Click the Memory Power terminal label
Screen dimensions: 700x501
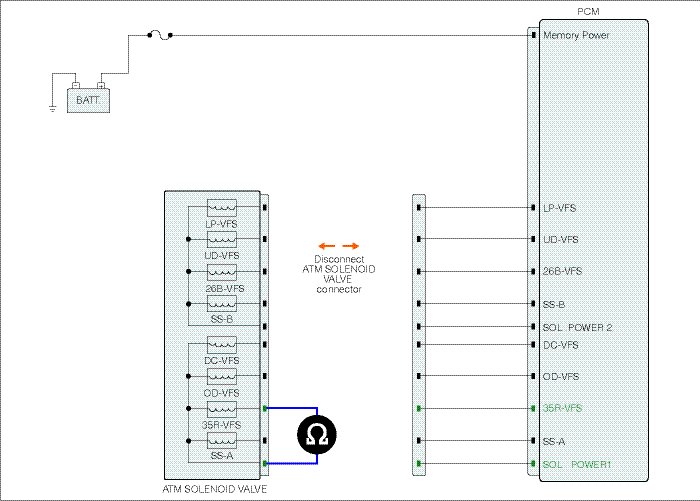click(x=576, y=35)
